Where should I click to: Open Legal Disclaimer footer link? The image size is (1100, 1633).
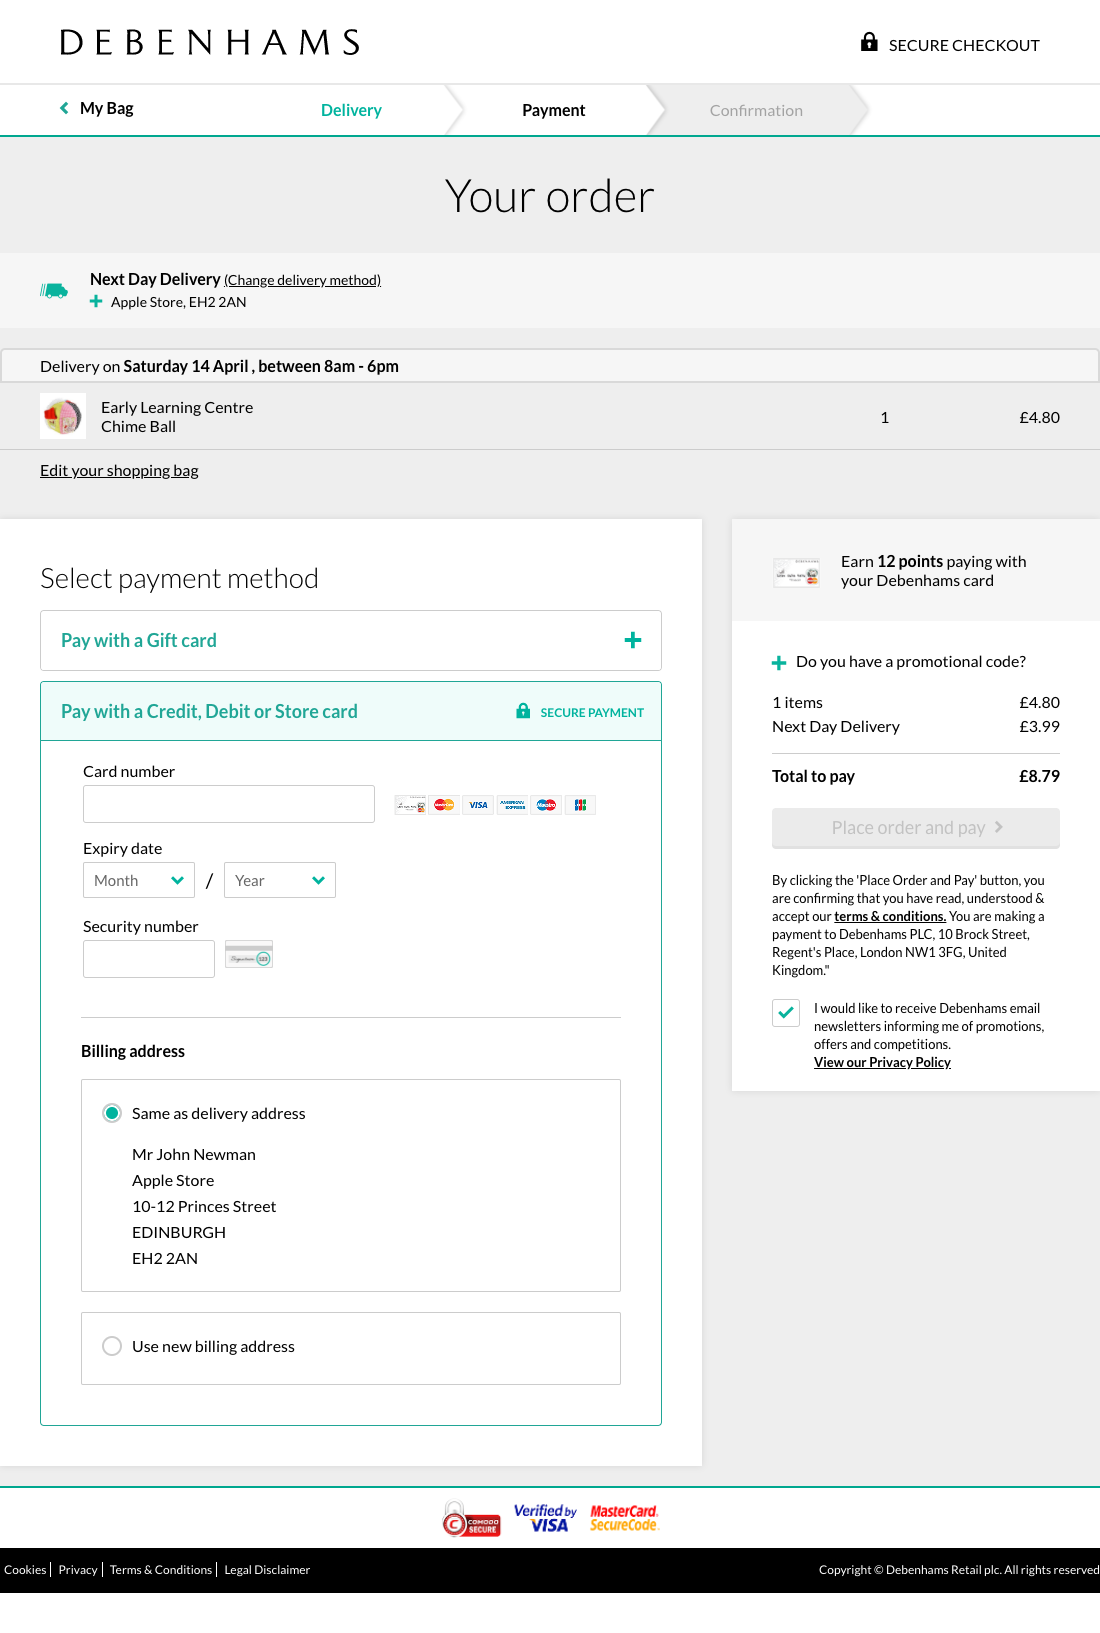(267, 1569)
